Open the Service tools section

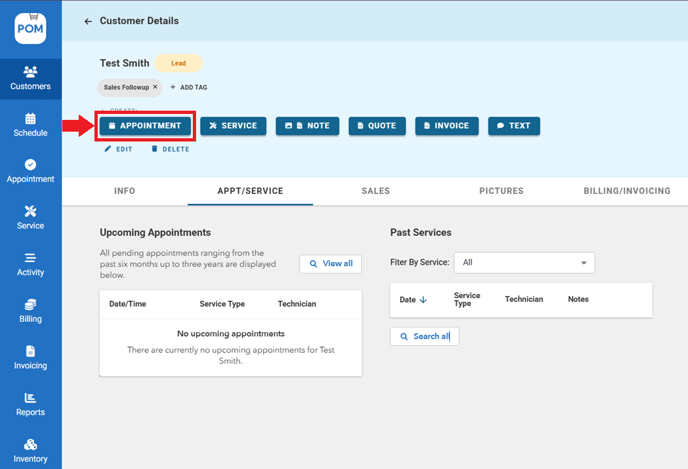coord(30,217)
